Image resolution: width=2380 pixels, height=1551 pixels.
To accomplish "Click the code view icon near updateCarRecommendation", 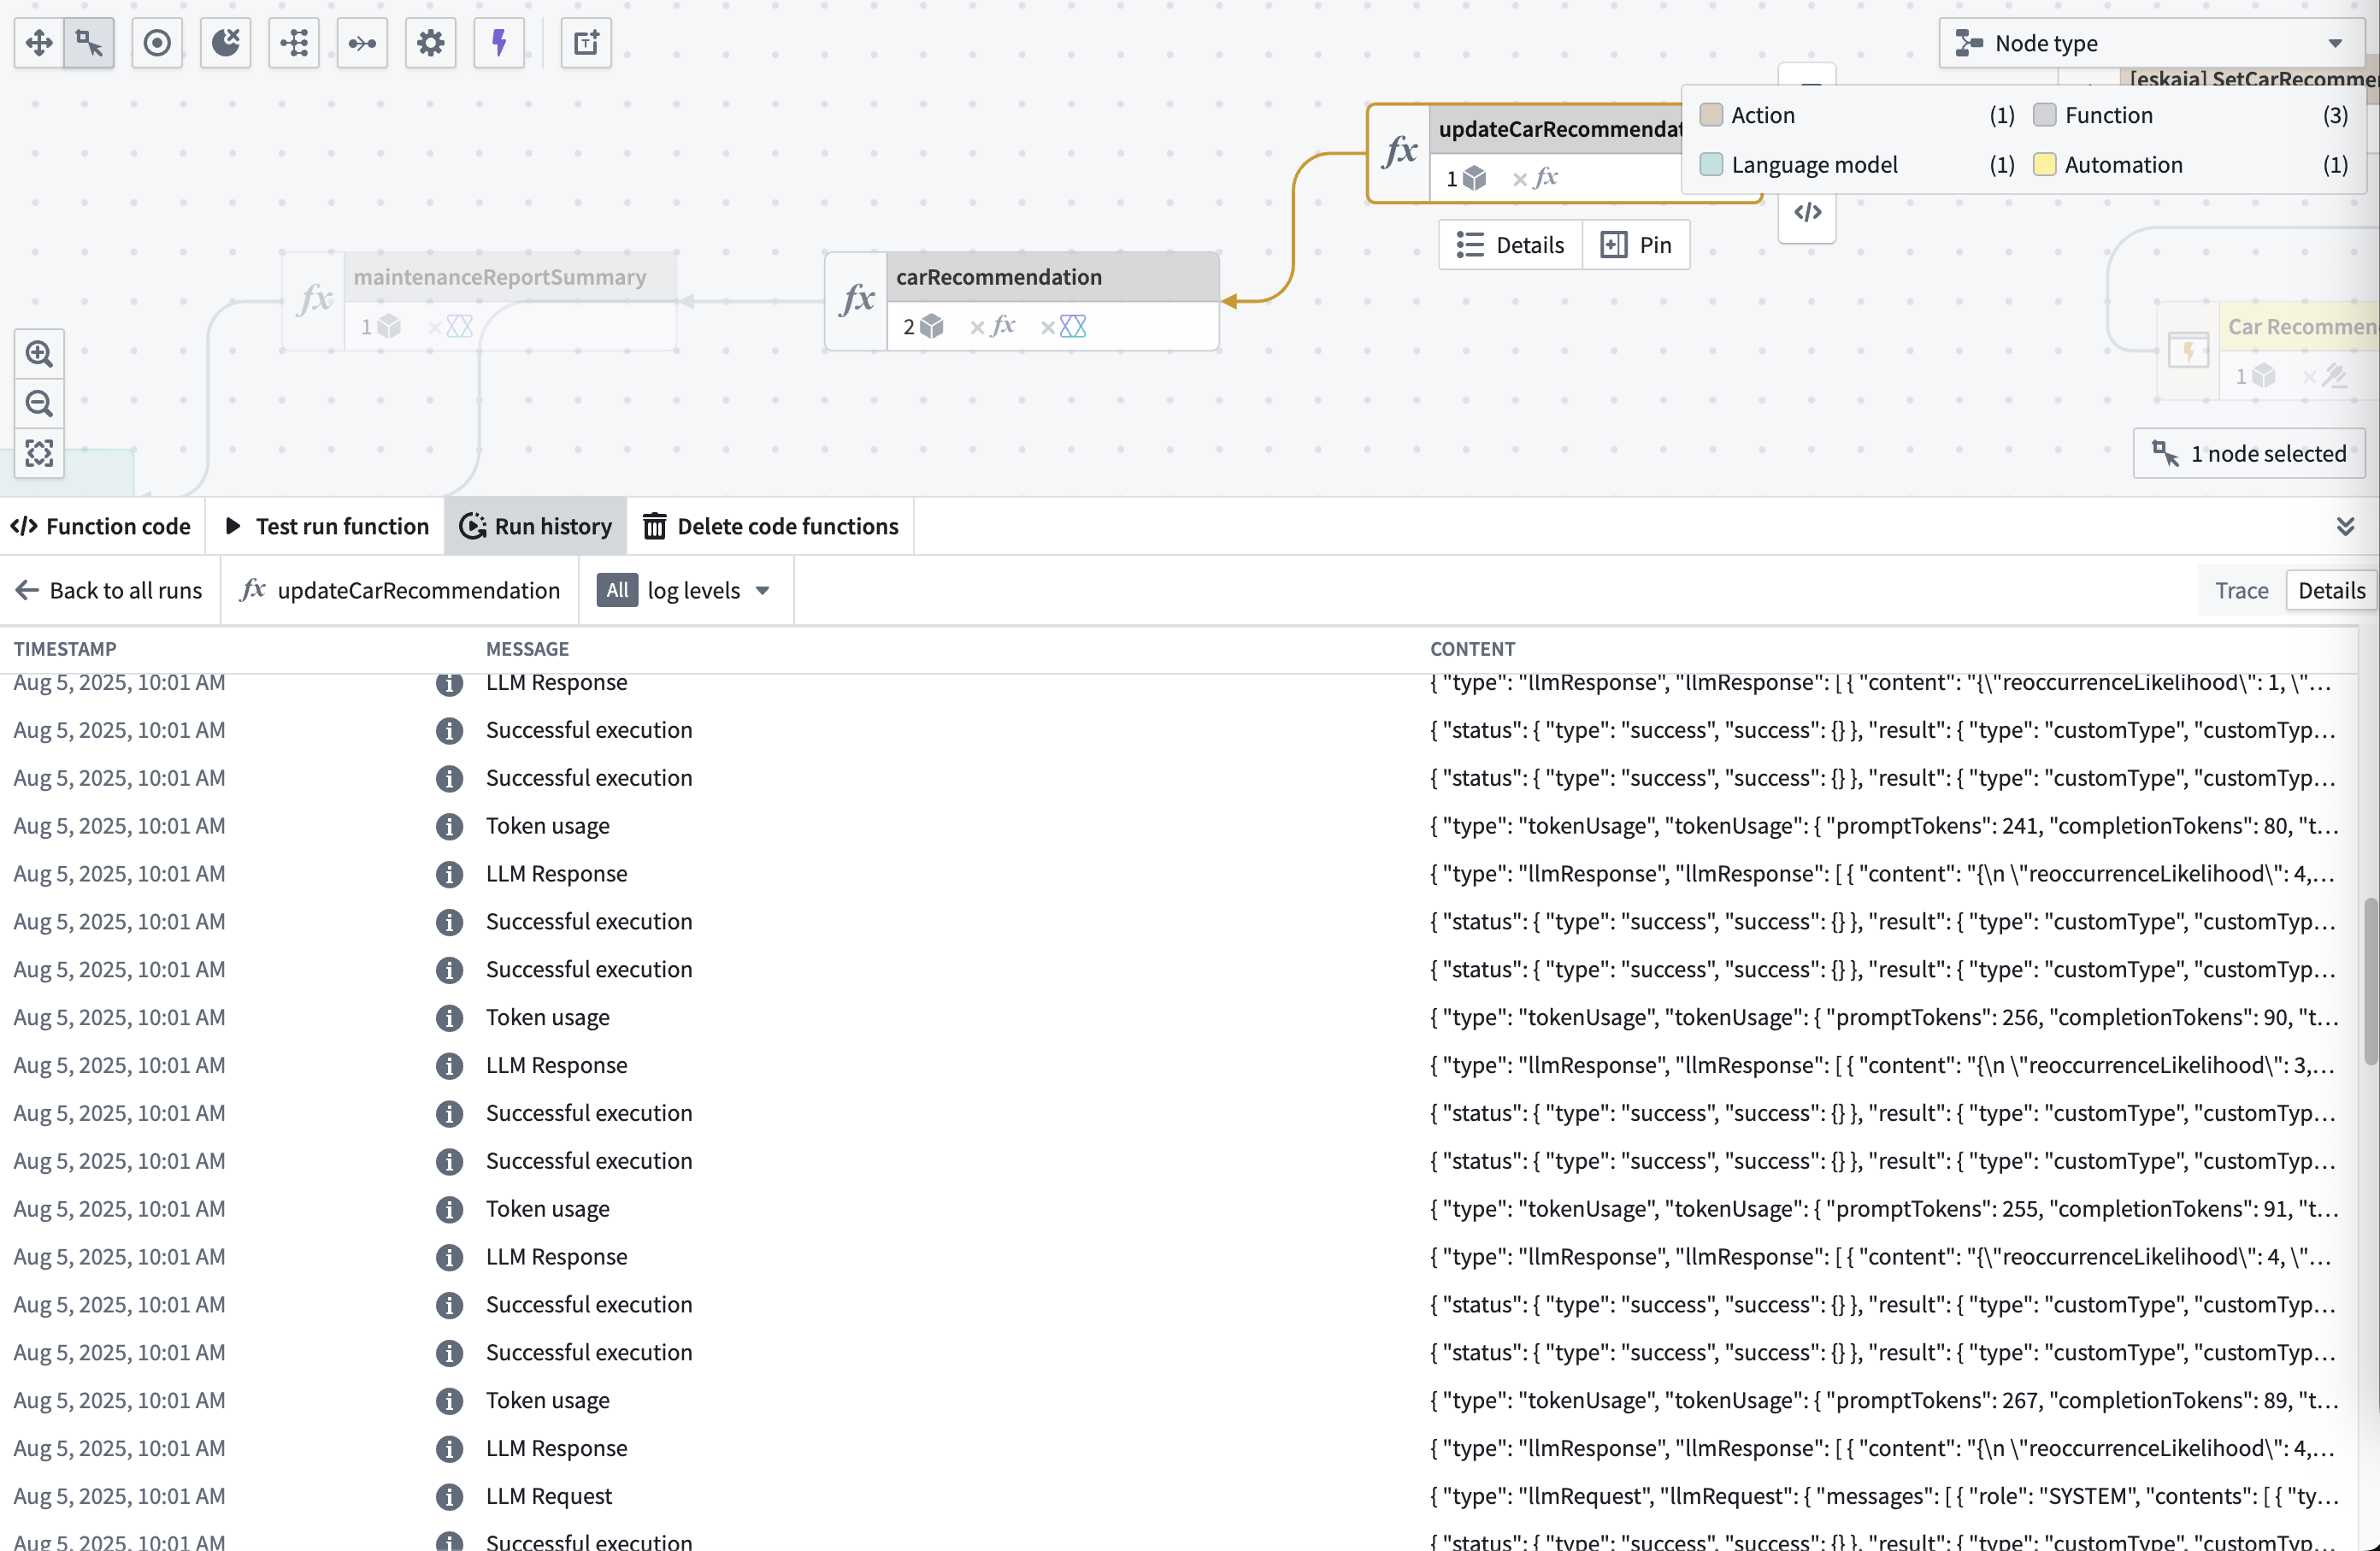I will (1808, 212).
